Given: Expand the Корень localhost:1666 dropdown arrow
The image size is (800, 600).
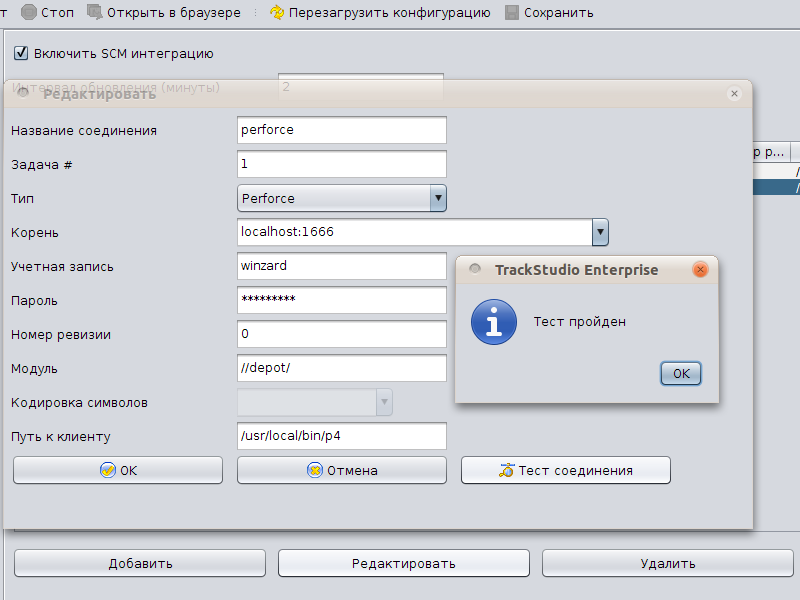Looking at the screenshot, I should click(x=600, y=232).
